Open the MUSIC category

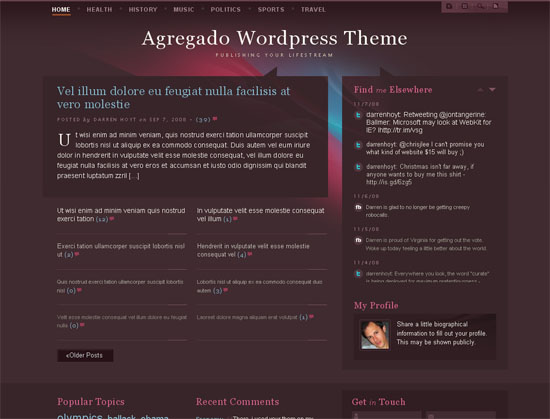(184, 9)
